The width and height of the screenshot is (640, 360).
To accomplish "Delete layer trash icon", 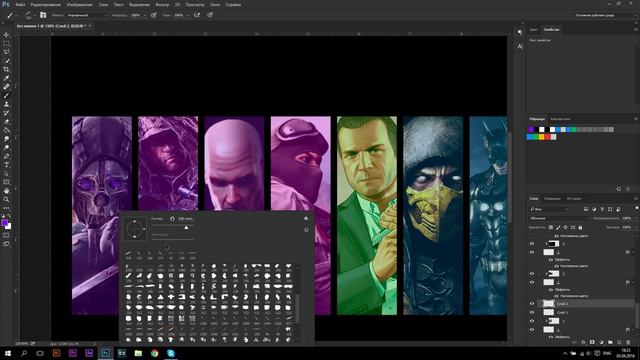I will (628, 342).
